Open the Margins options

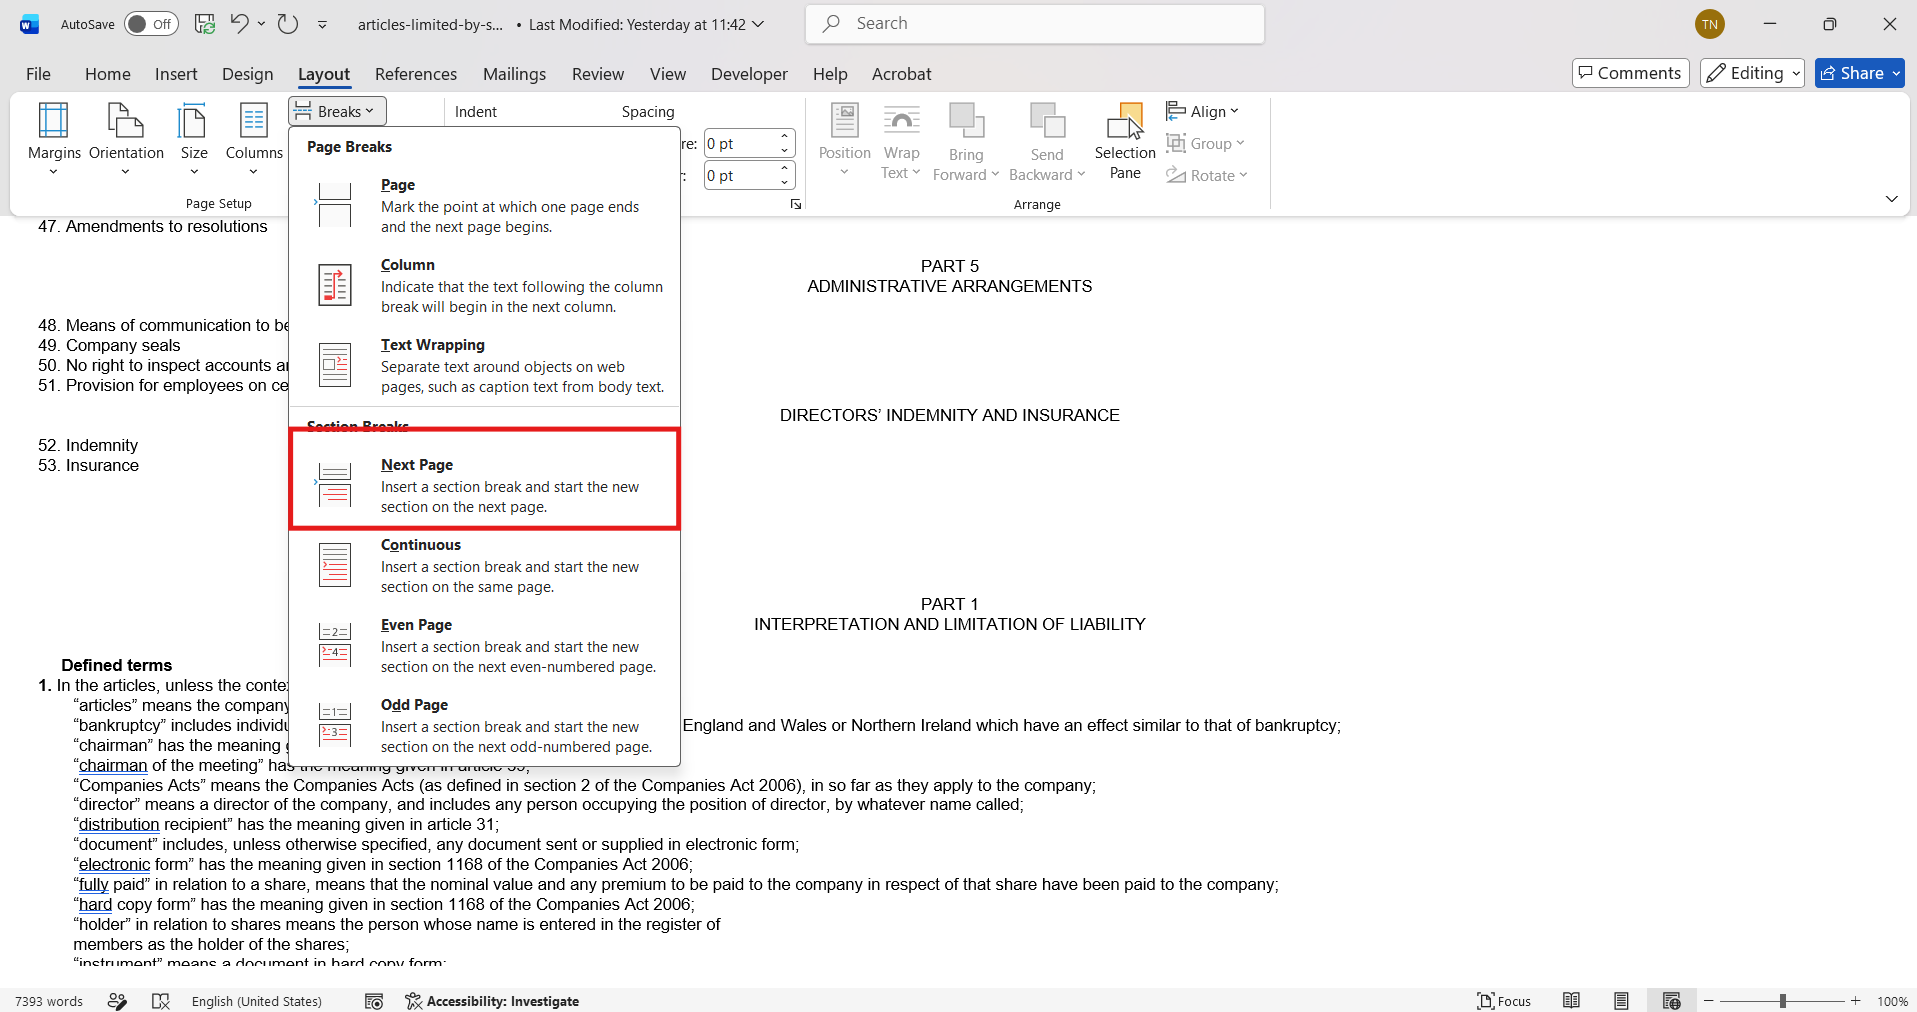[54, 140]
